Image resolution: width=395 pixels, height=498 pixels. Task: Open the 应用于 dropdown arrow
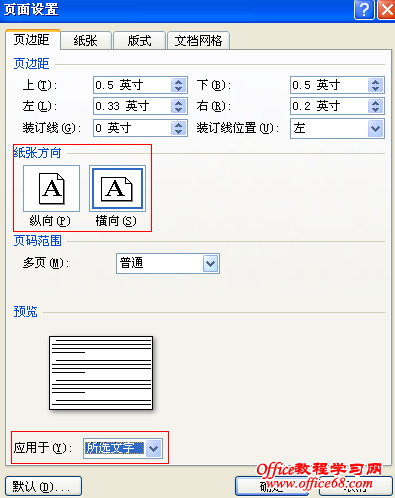[154, 448]
